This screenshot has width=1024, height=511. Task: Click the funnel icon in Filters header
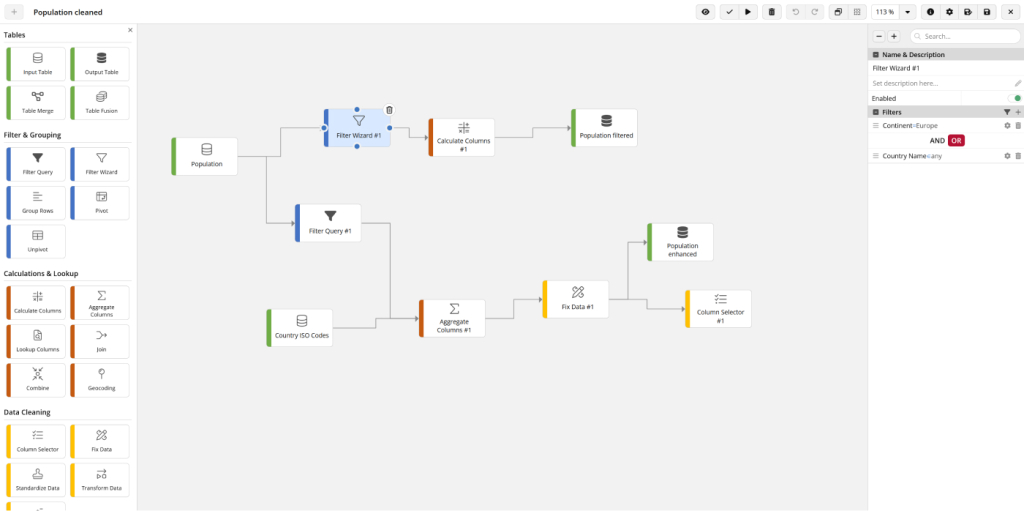point(1007,112)
